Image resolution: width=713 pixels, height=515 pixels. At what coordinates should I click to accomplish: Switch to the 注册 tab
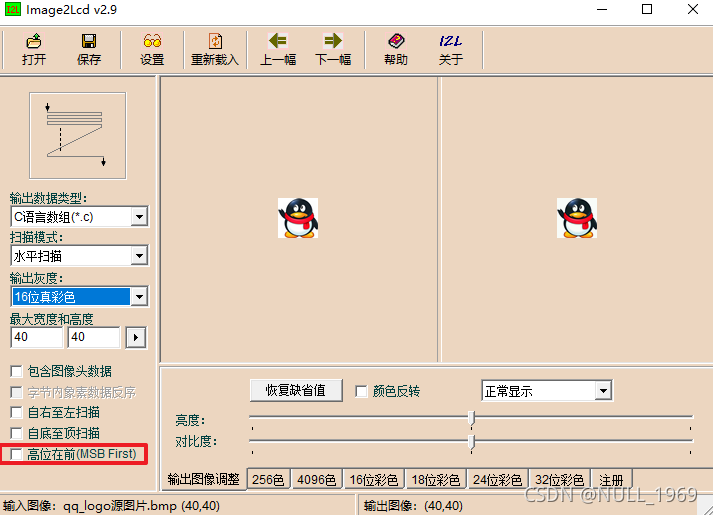[611, 480]
